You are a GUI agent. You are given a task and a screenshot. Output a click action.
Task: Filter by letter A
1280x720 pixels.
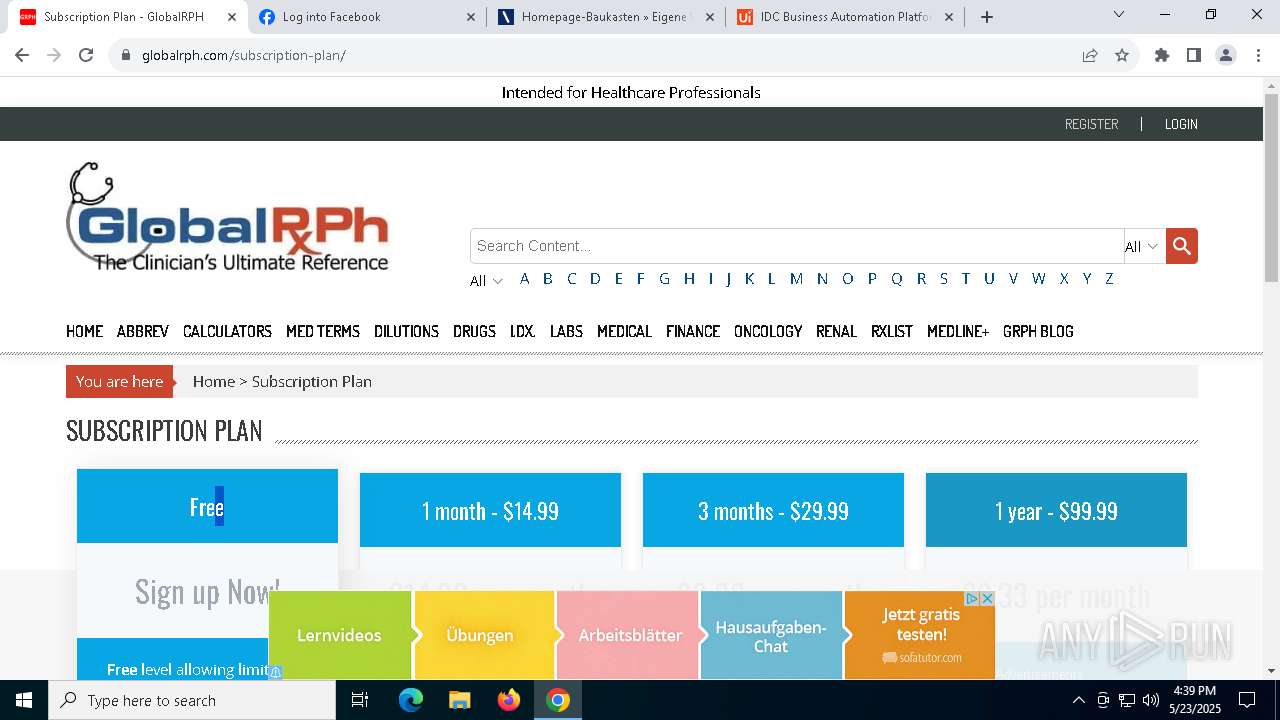(524, 279)
